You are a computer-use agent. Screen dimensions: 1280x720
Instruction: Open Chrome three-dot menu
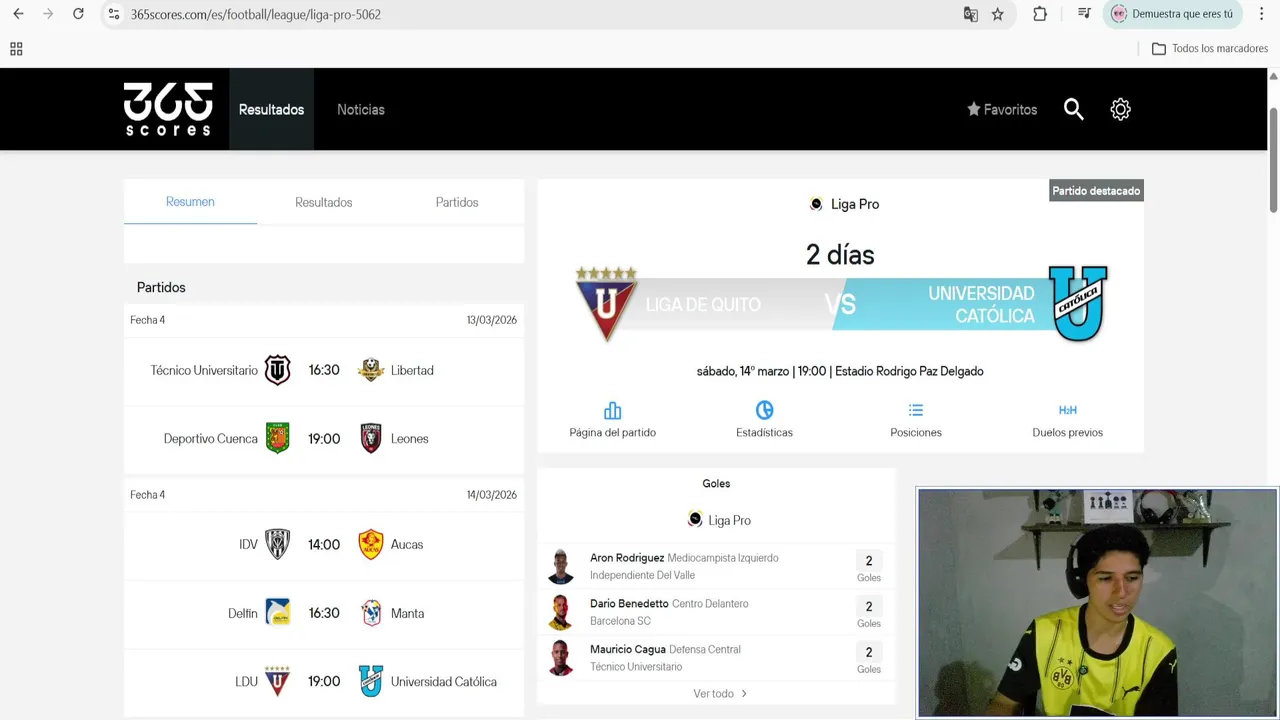(1261, 14)
